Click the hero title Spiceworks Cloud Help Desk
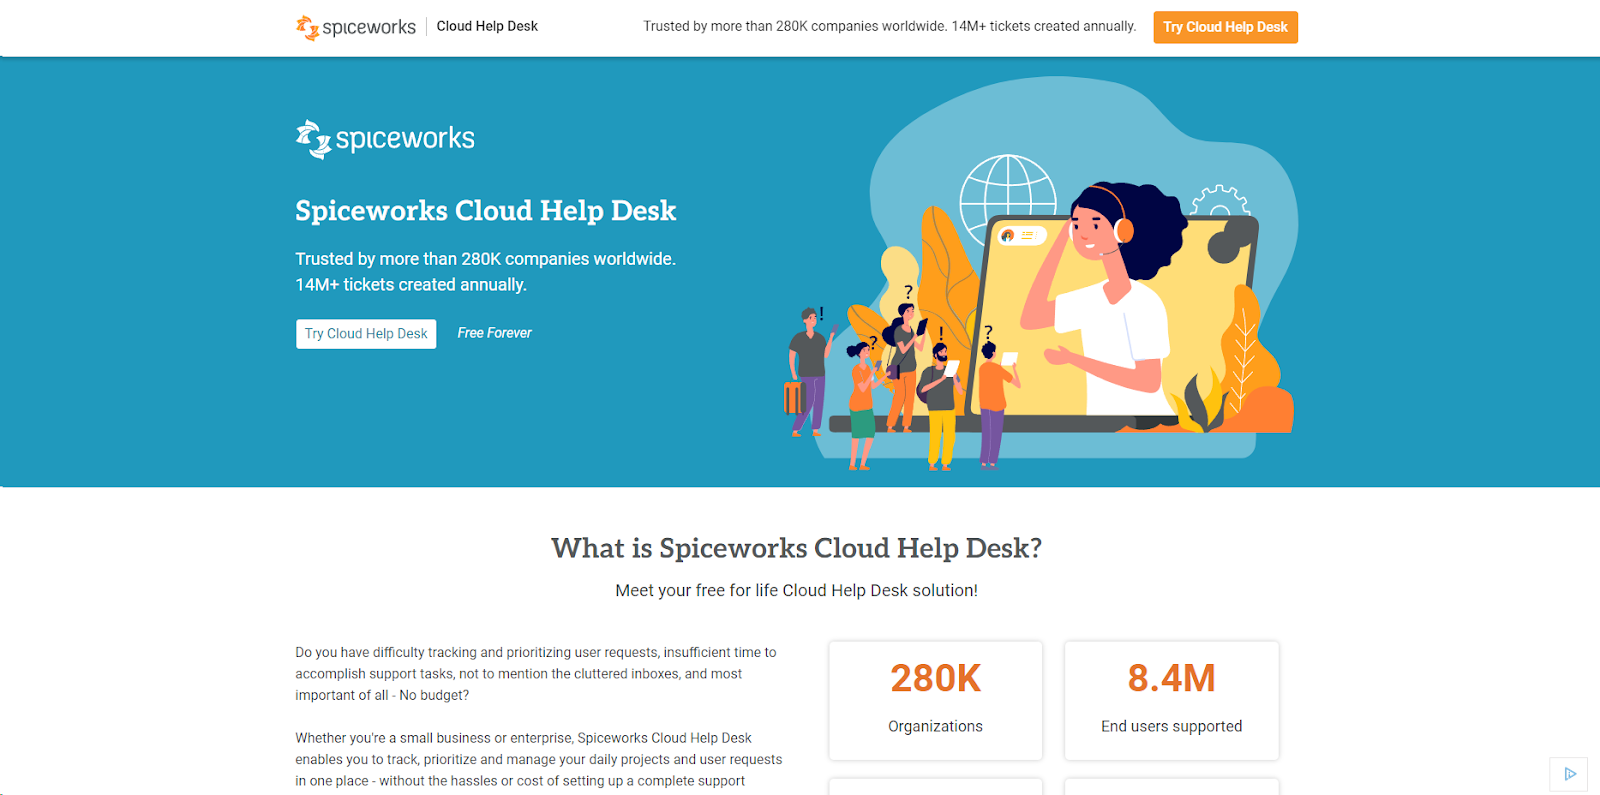Viewport: 1600px width, 795px height. click(485, 211)
